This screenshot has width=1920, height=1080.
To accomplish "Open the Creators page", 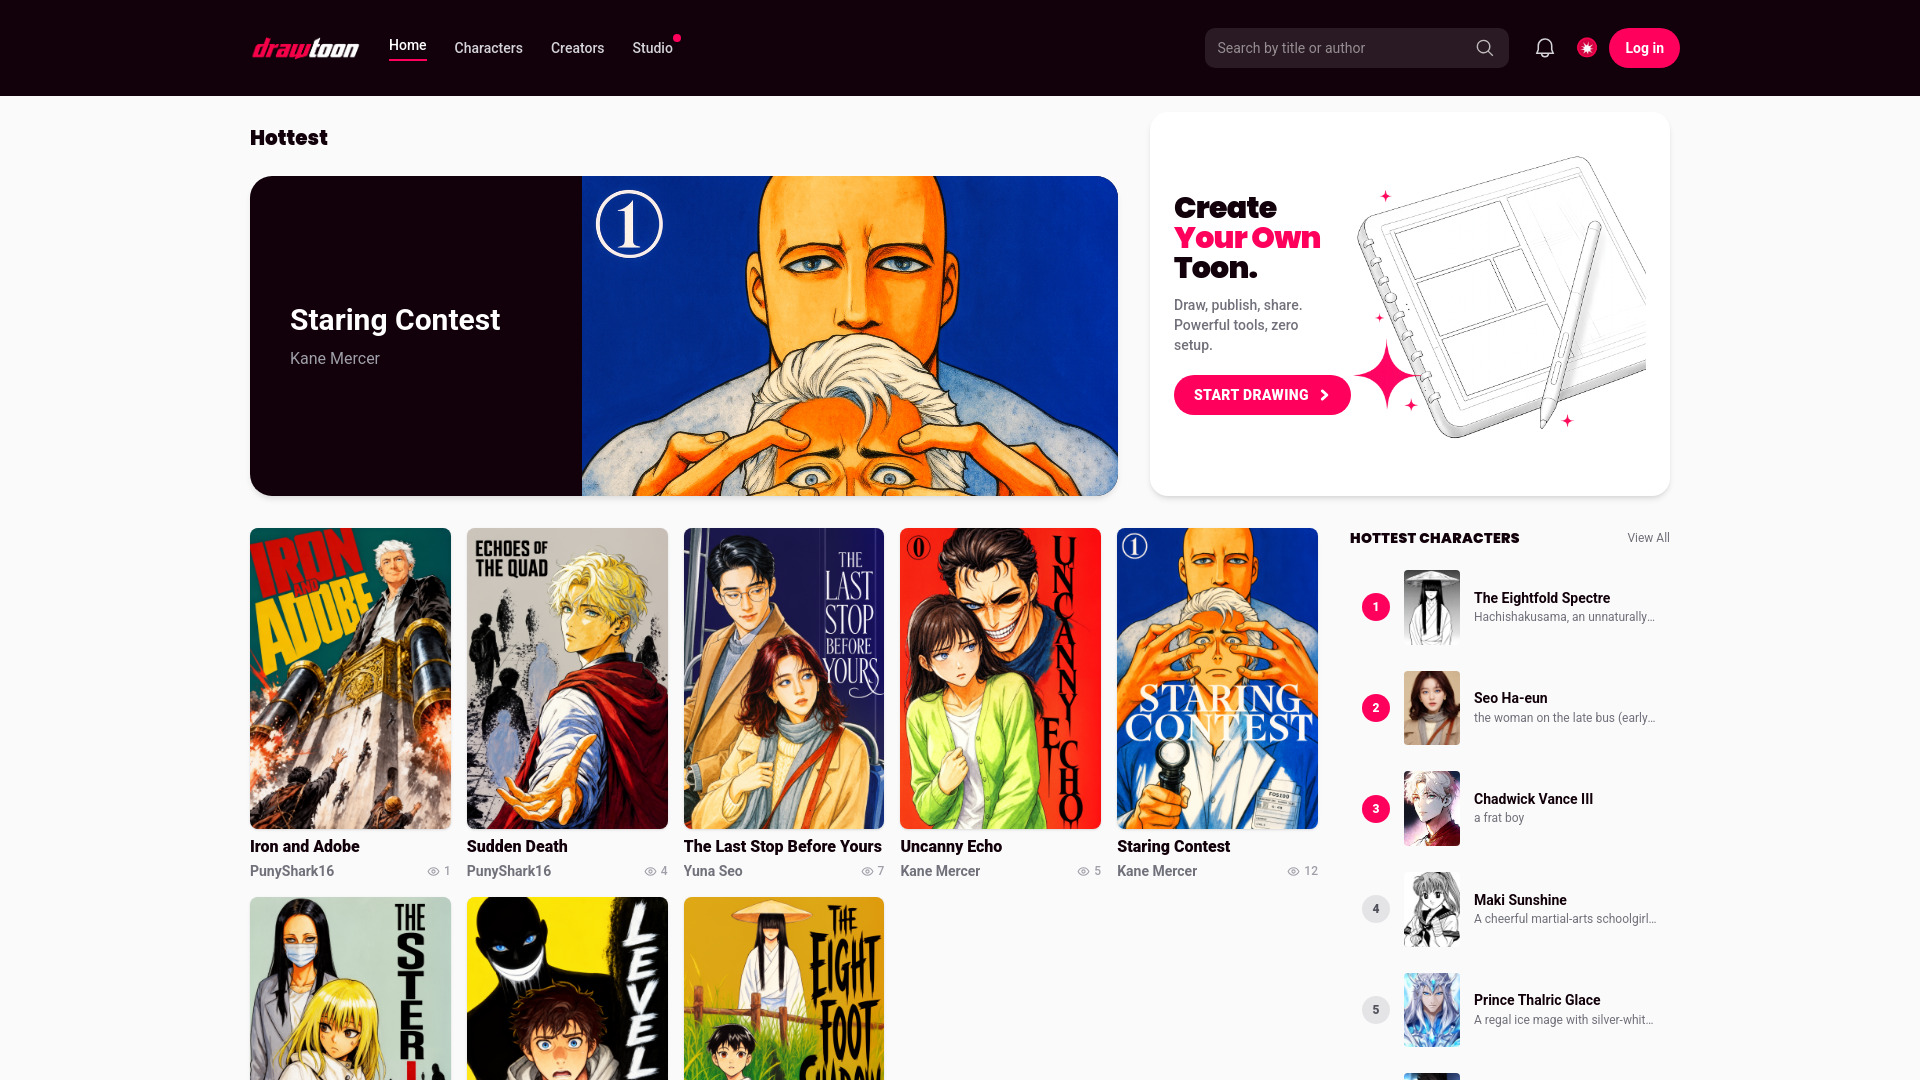I will point(577,48).
